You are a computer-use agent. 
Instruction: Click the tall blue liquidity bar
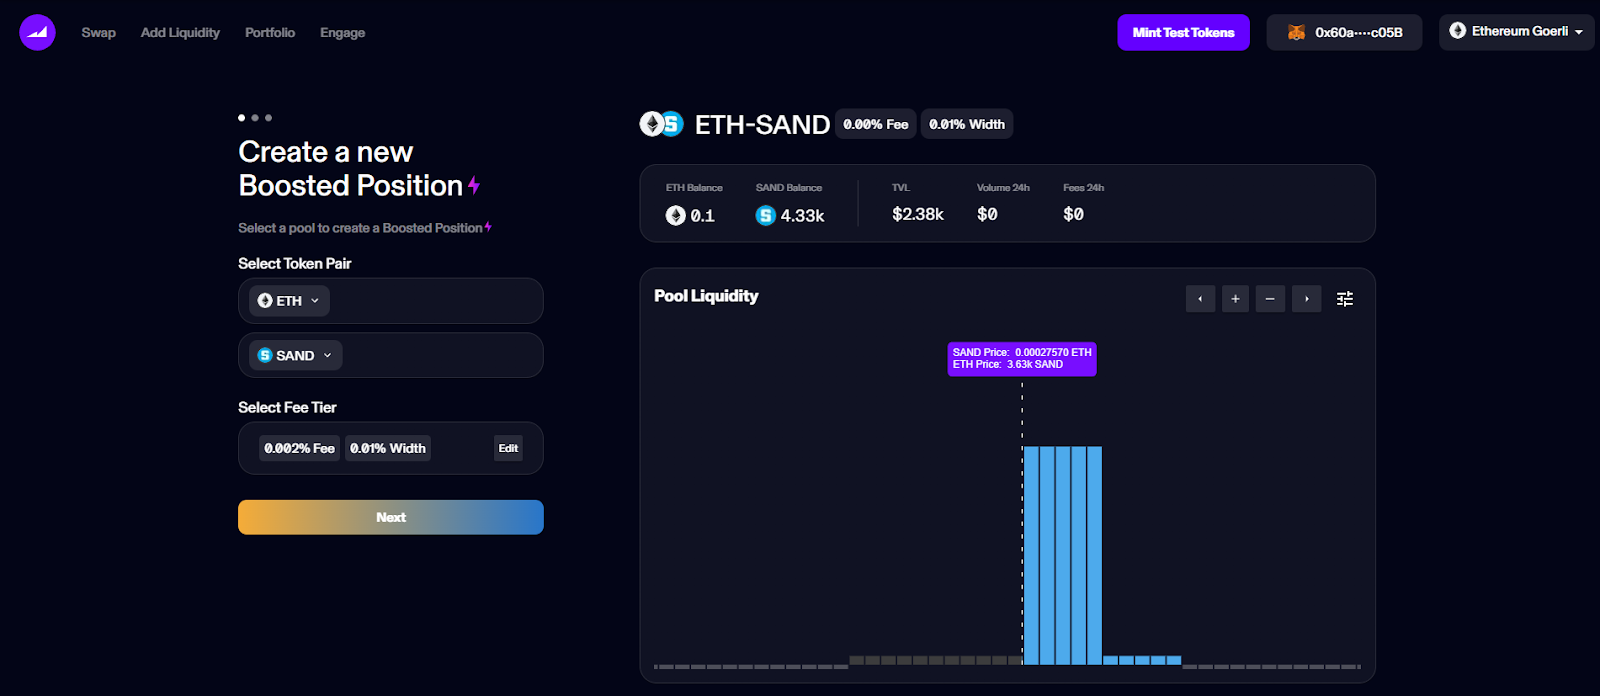(x=1062, y=555)
